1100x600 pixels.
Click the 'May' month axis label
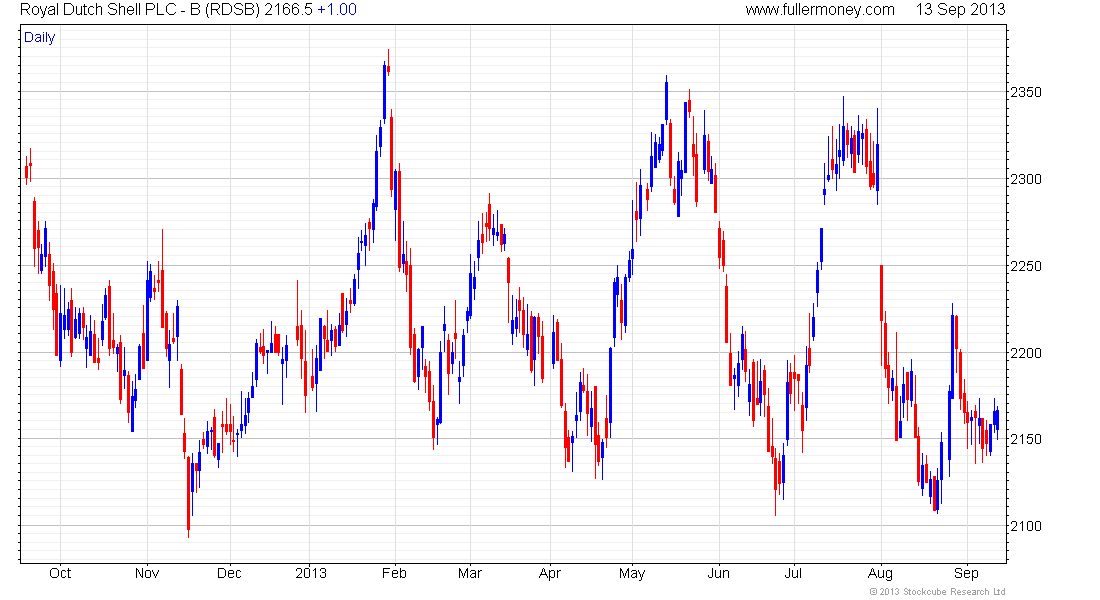click(x=632, y=573)
